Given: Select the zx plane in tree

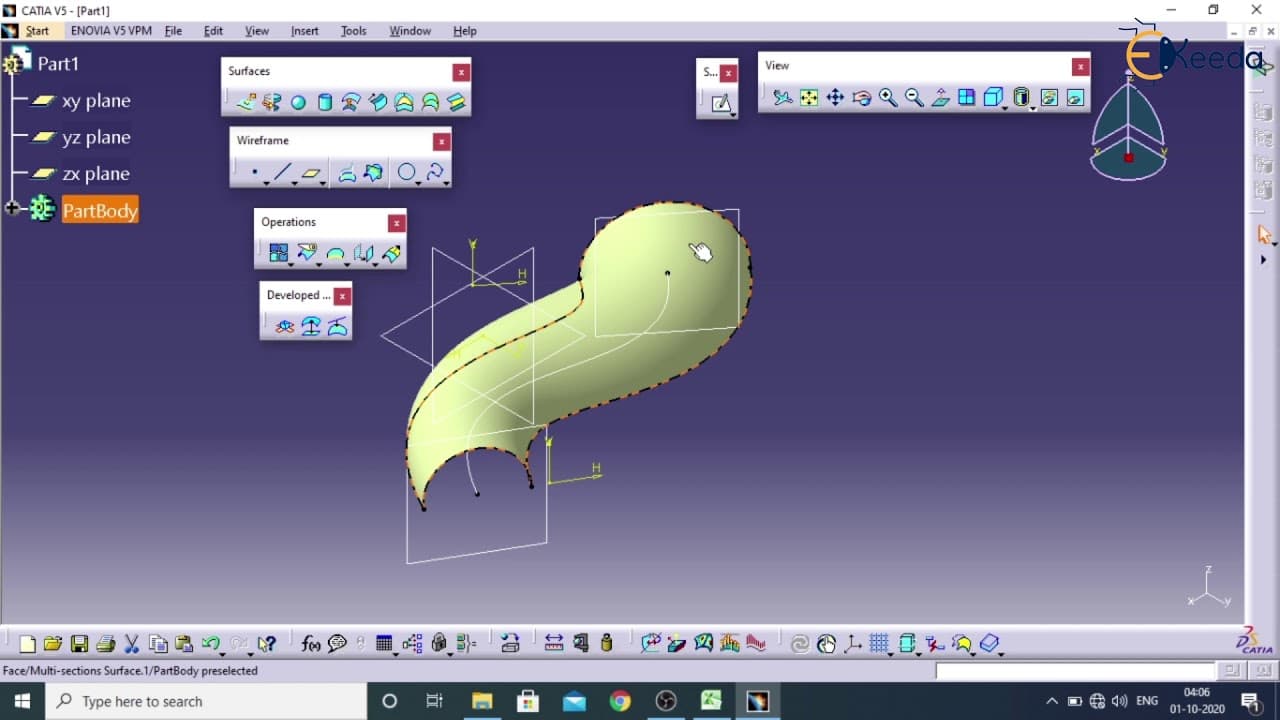Looking at the screenshot, I should 96,174.
